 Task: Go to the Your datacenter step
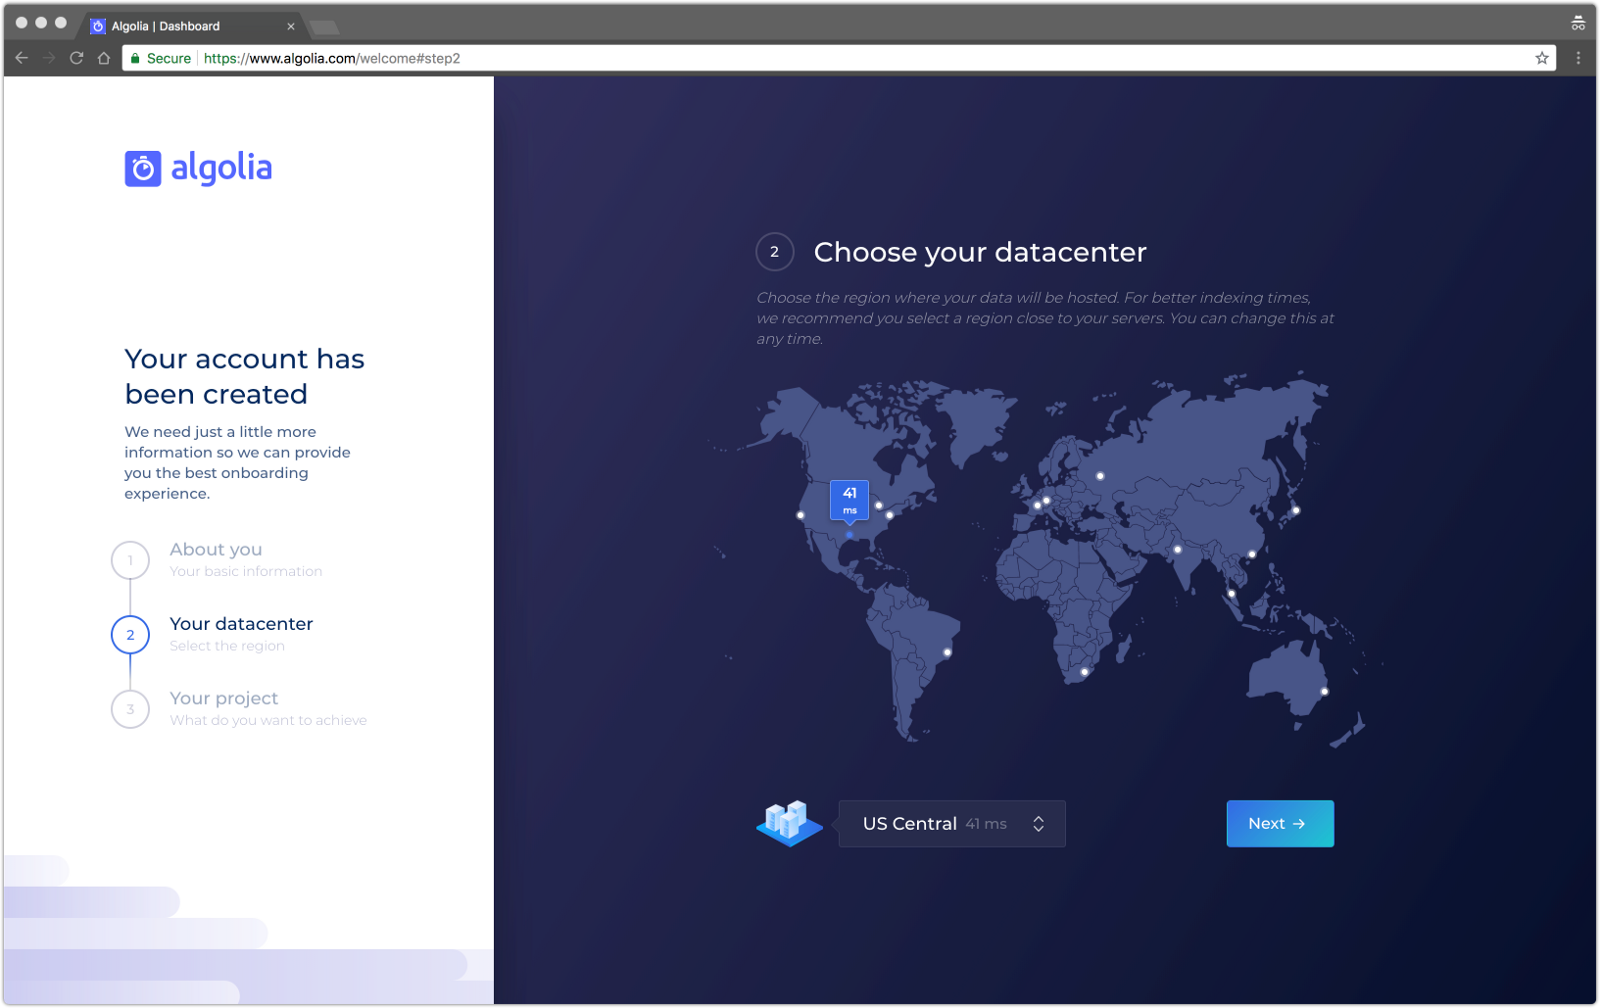pos(241,624)
